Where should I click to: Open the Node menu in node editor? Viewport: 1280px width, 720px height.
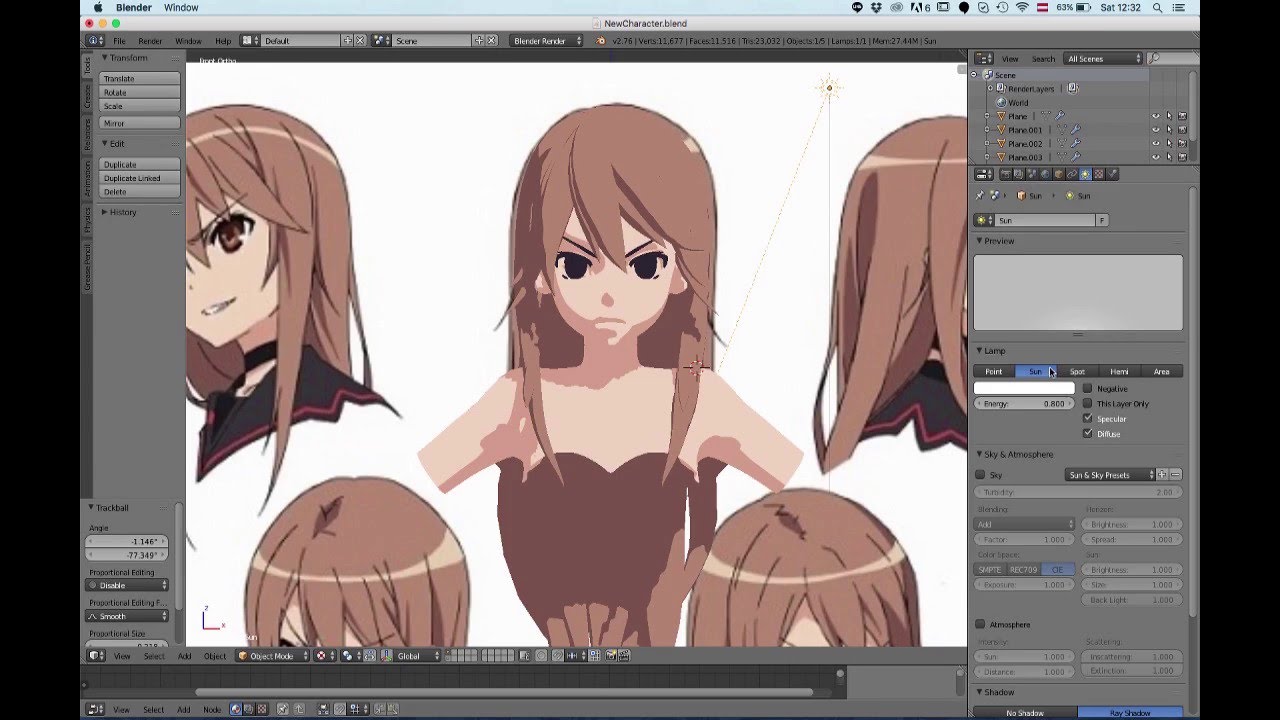click(212, 709)
